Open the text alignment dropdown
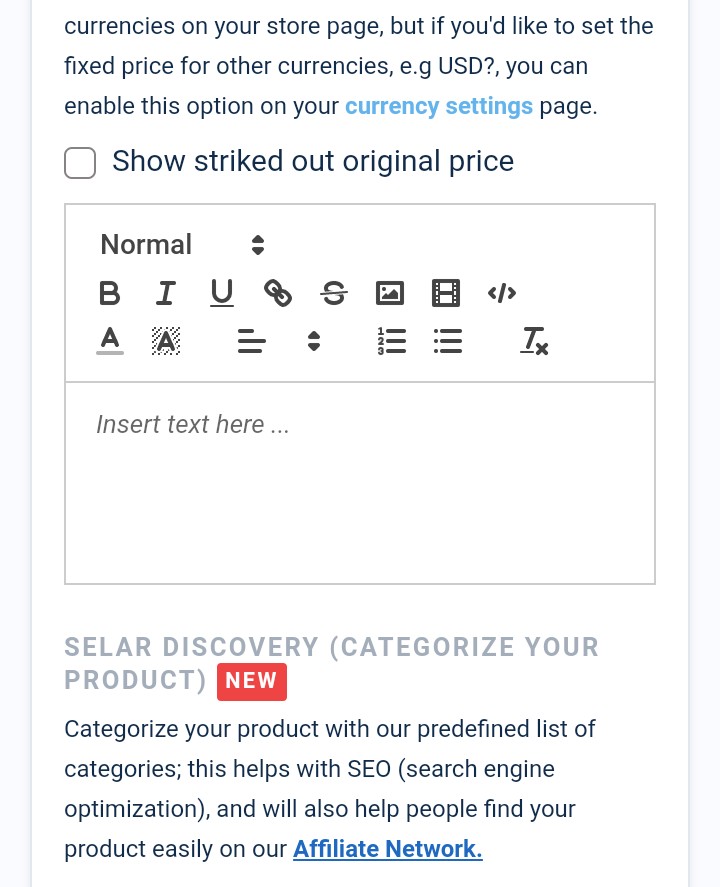This screenshot has height=887, width=720. point(252,341)
